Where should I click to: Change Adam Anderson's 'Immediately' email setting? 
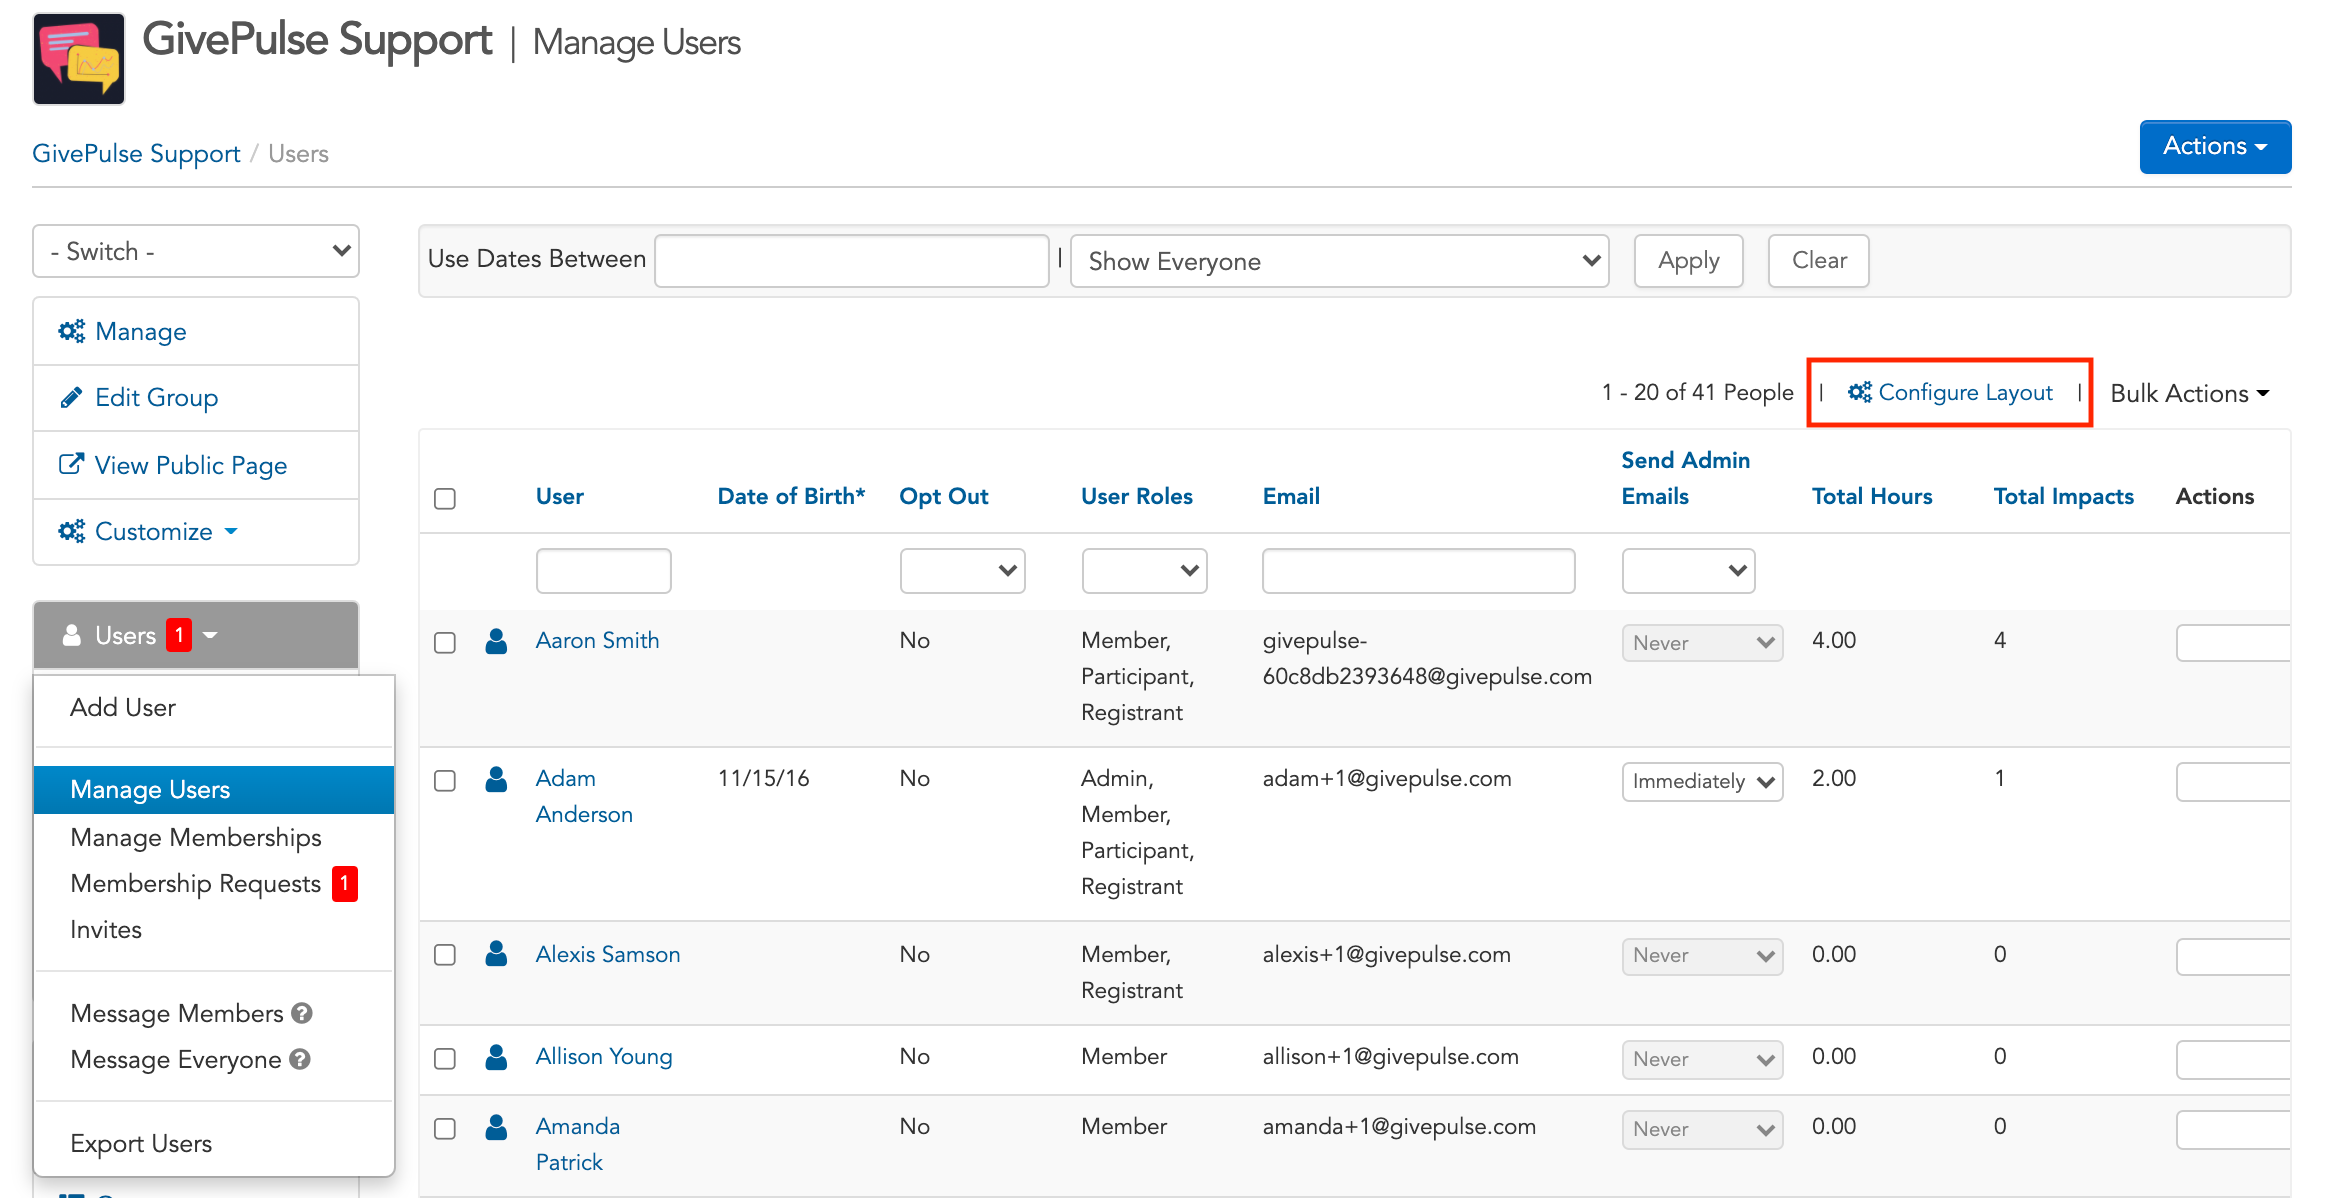pos(1702,781)
